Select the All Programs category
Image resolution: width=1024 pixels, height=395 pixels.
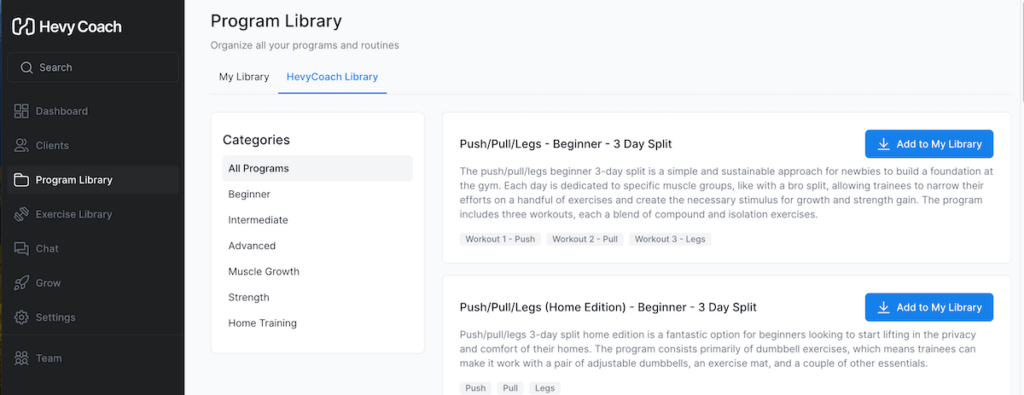click(x=317, y=168)
